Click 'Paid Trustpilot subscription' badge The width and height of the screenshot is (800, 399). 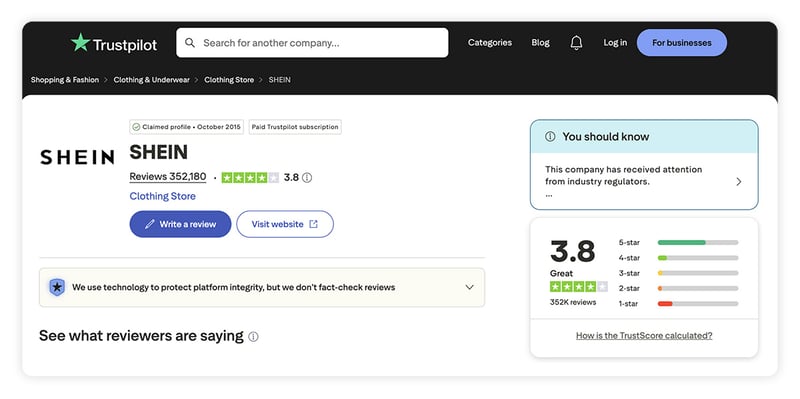[x=295, y=127]
